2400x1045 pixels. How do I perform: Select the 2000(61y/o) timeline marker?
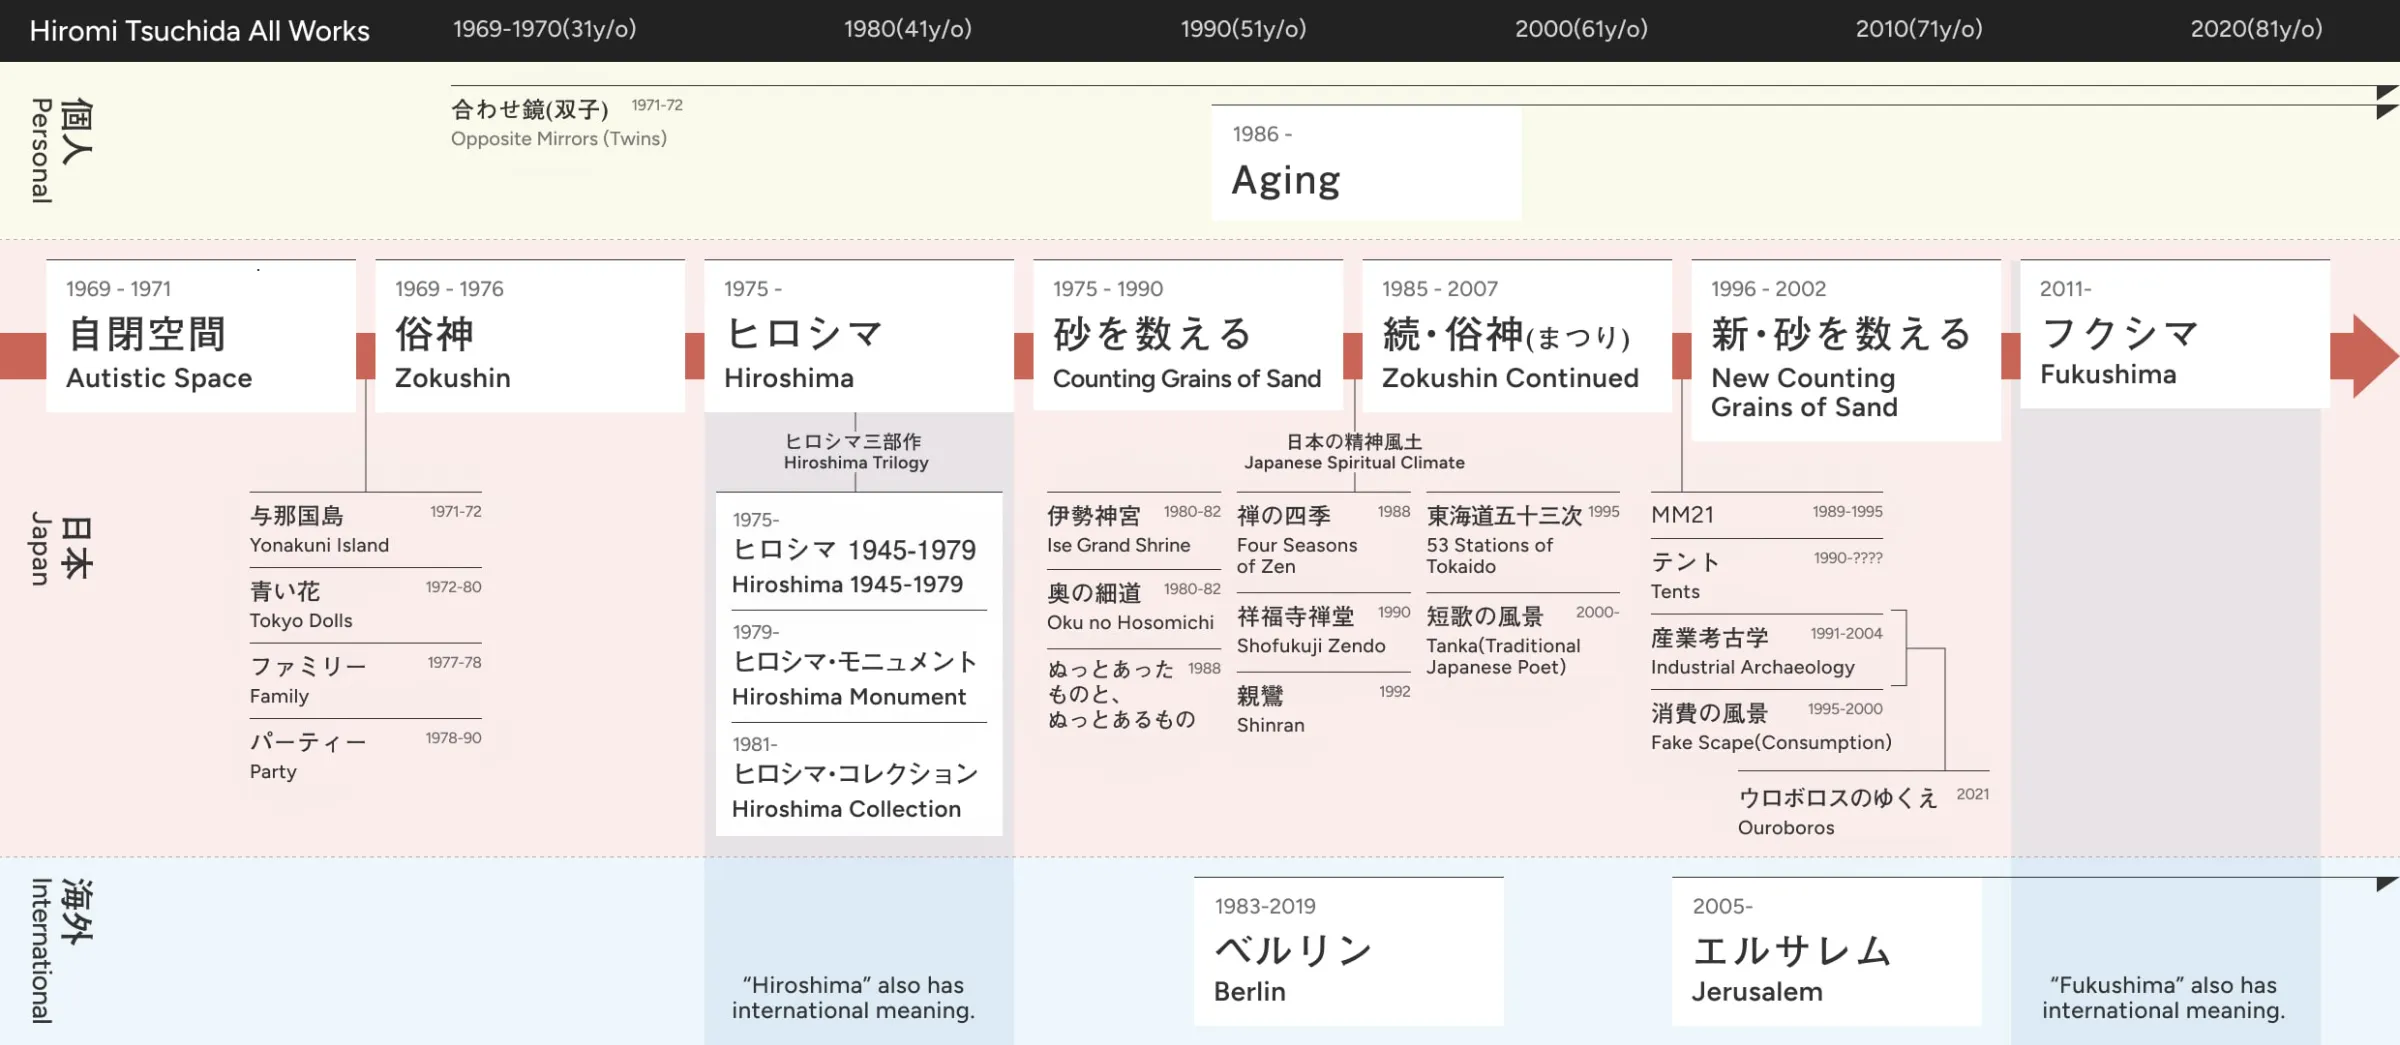click(x=1581, y=29)
